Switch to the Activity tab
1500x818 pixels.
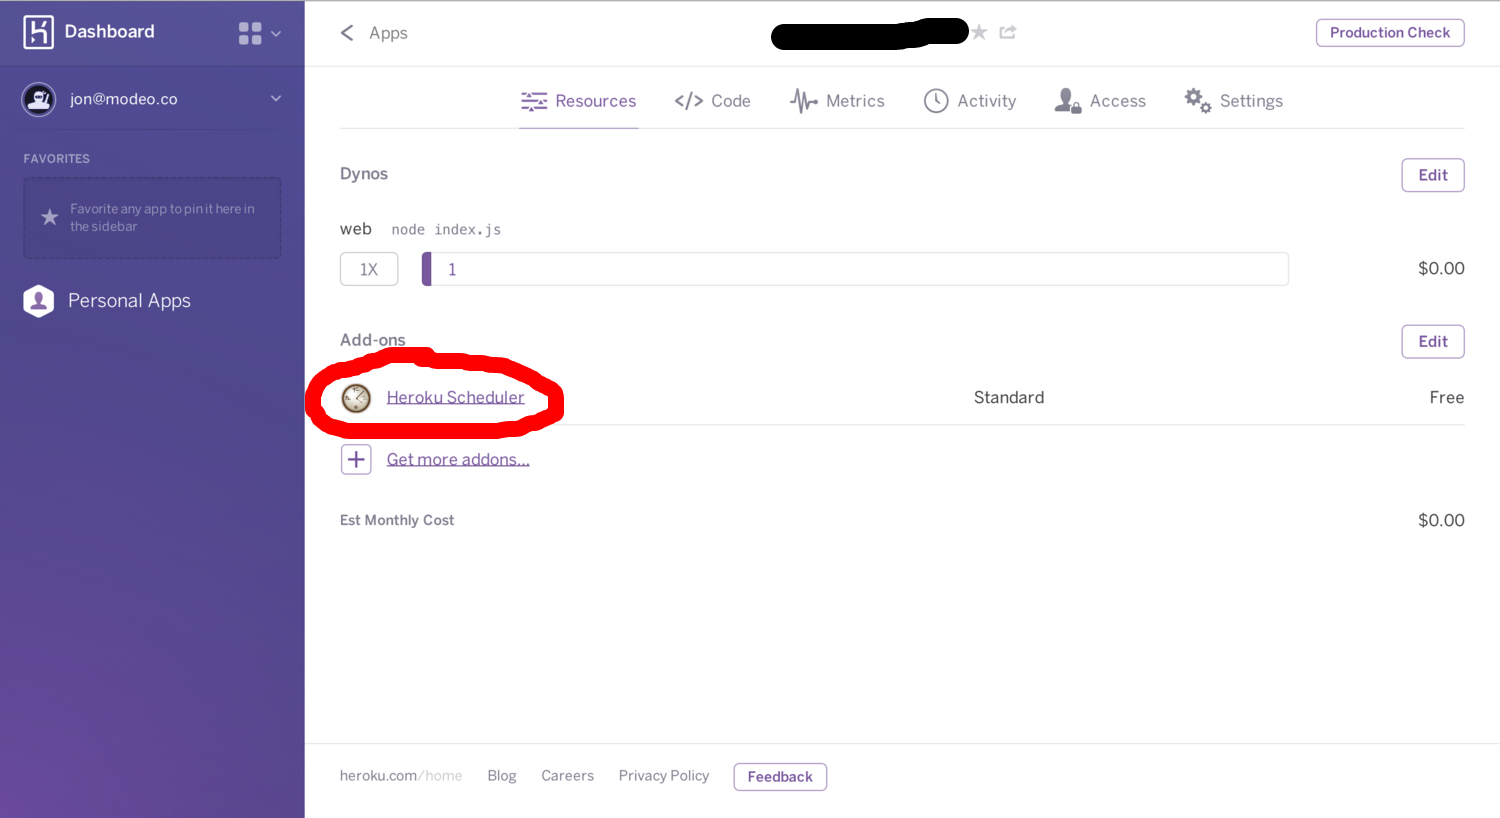(x=970, y=101)
